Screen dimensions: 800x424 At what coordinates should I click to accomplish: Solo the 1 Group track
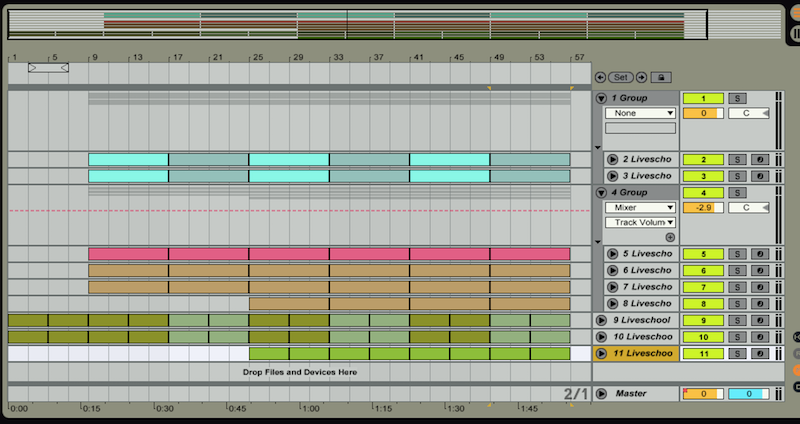[737, 98]
